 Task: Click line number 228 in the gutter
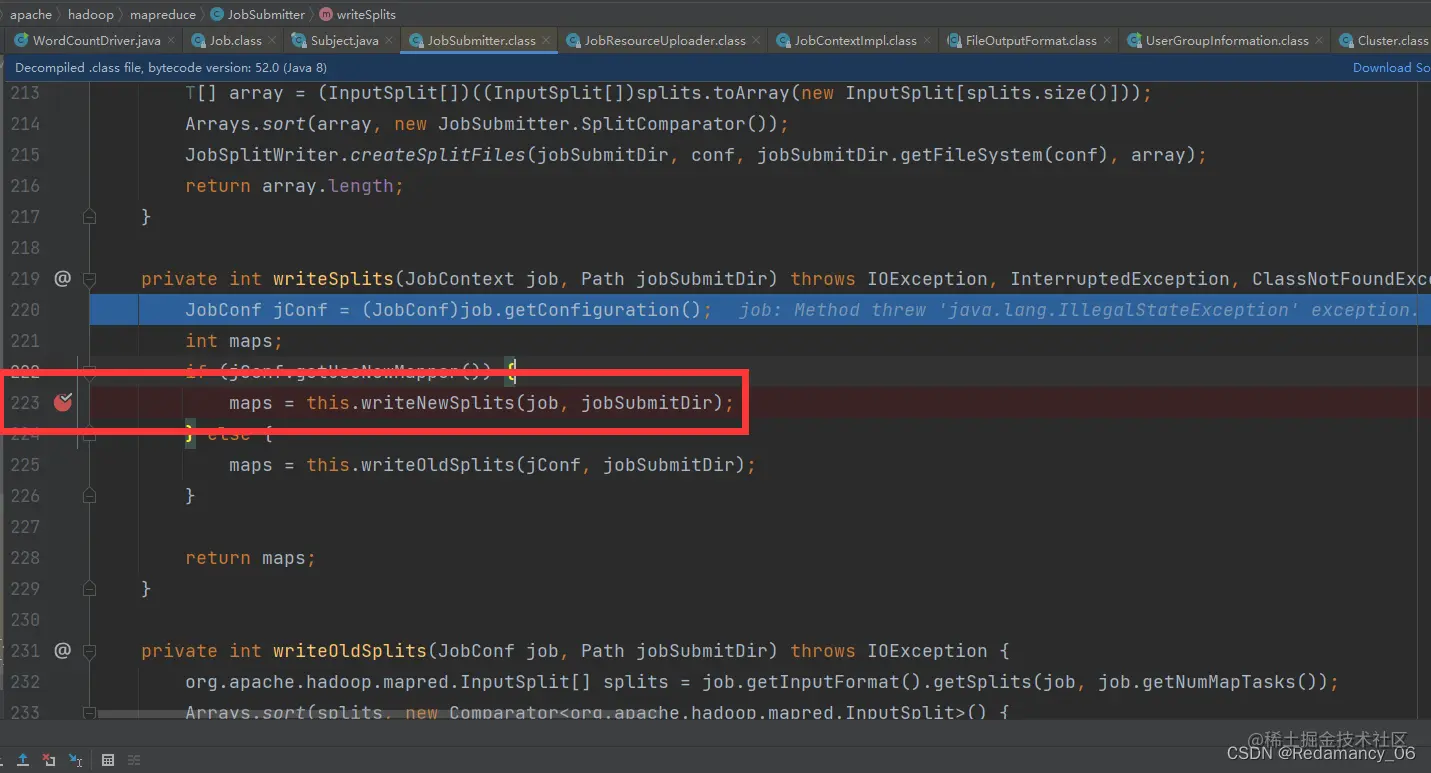point(25,558)
